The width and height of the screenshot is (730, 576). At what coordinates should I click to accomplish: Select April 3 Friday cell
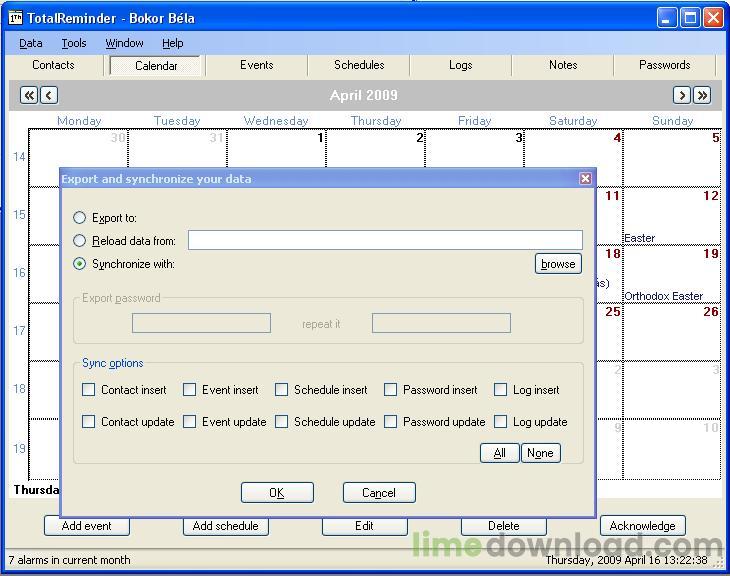pyautogui.click(x=474, y=148)
